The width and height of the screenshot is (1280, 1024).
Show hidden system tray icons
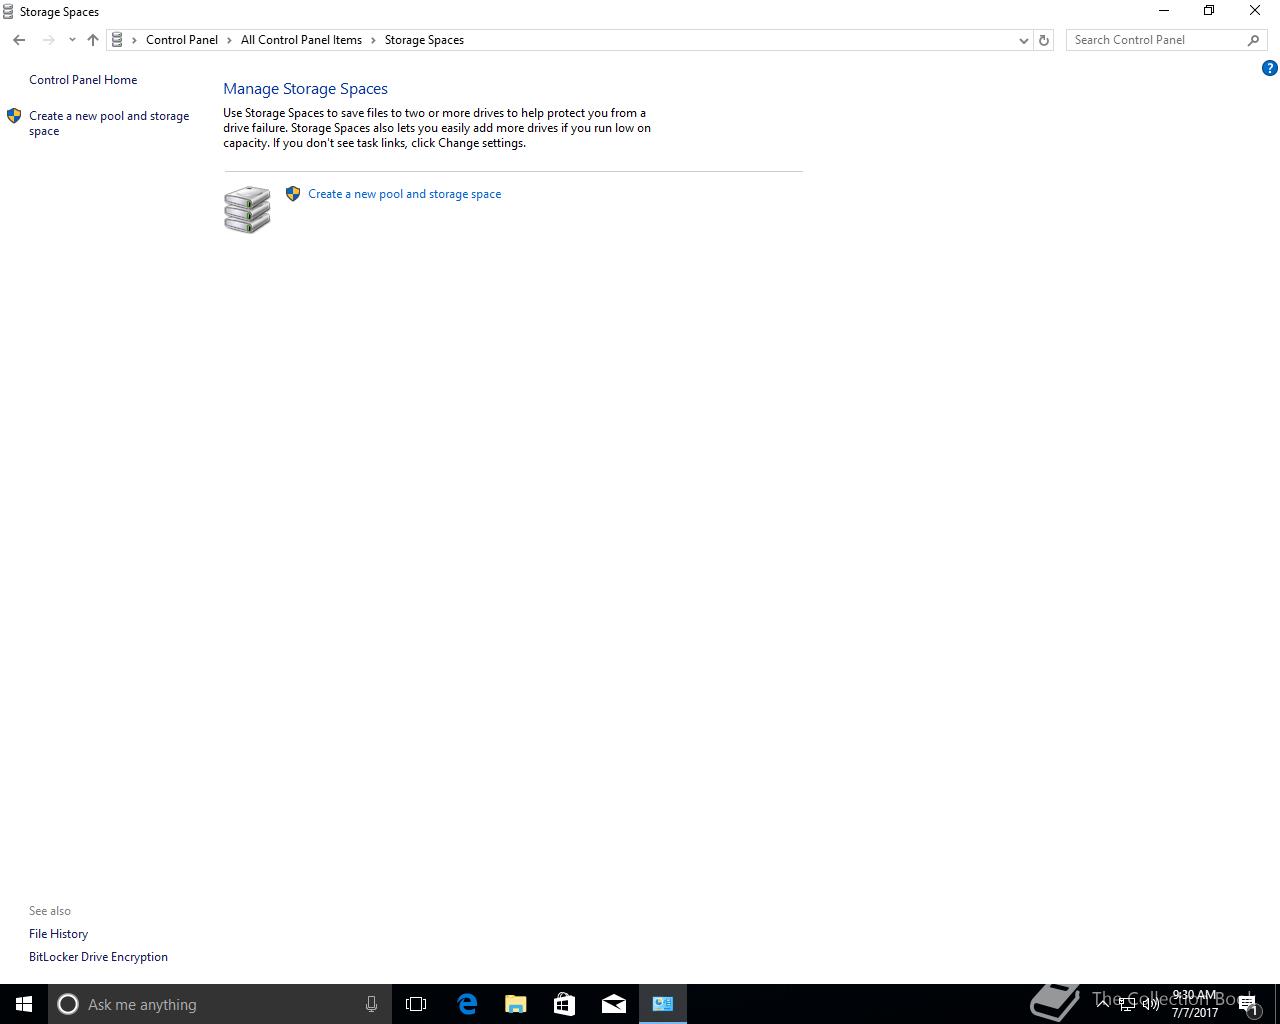click(x=1102, y=1004)
